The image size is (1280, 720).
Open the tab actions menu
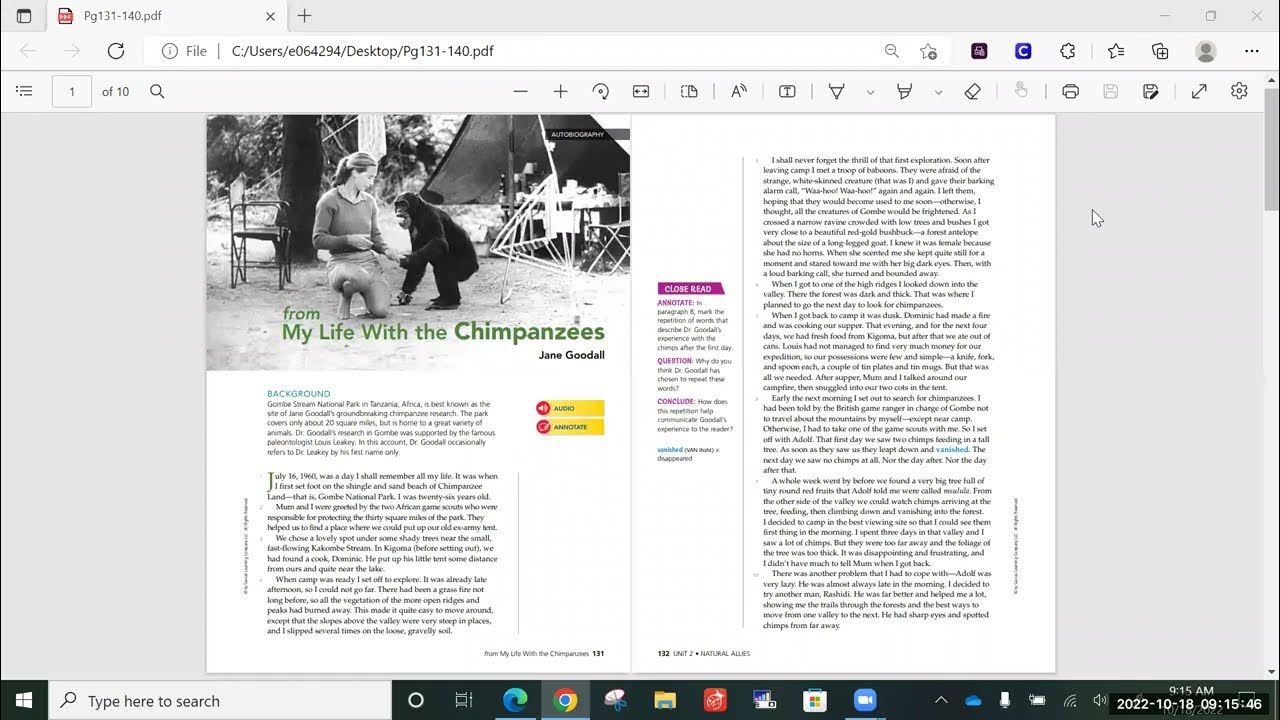tap(24, 16)
